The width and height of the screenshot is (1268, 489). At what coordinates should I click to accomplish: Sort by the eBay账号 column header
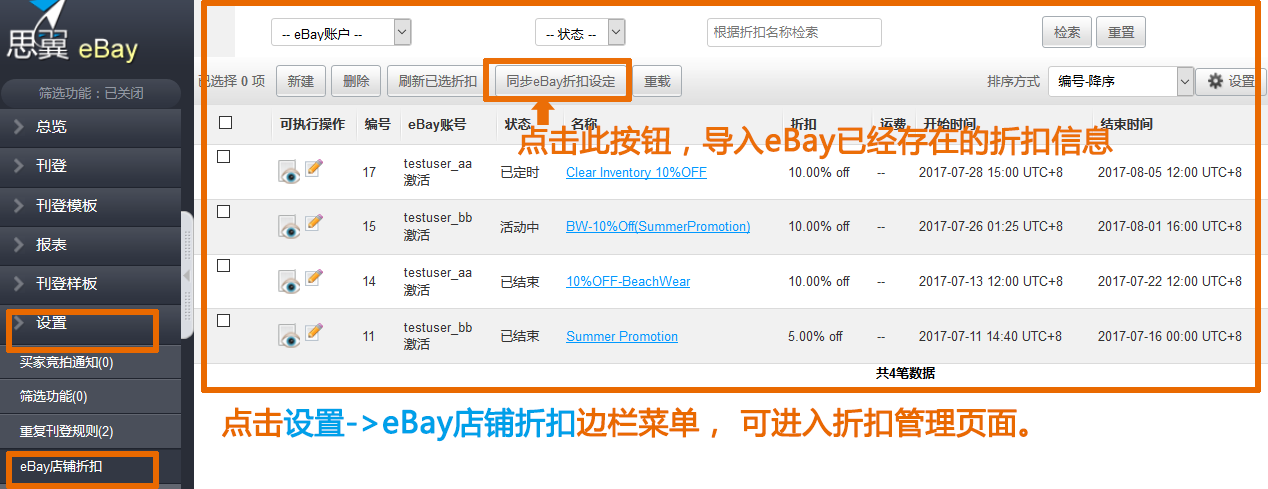[x=437, y=124]
